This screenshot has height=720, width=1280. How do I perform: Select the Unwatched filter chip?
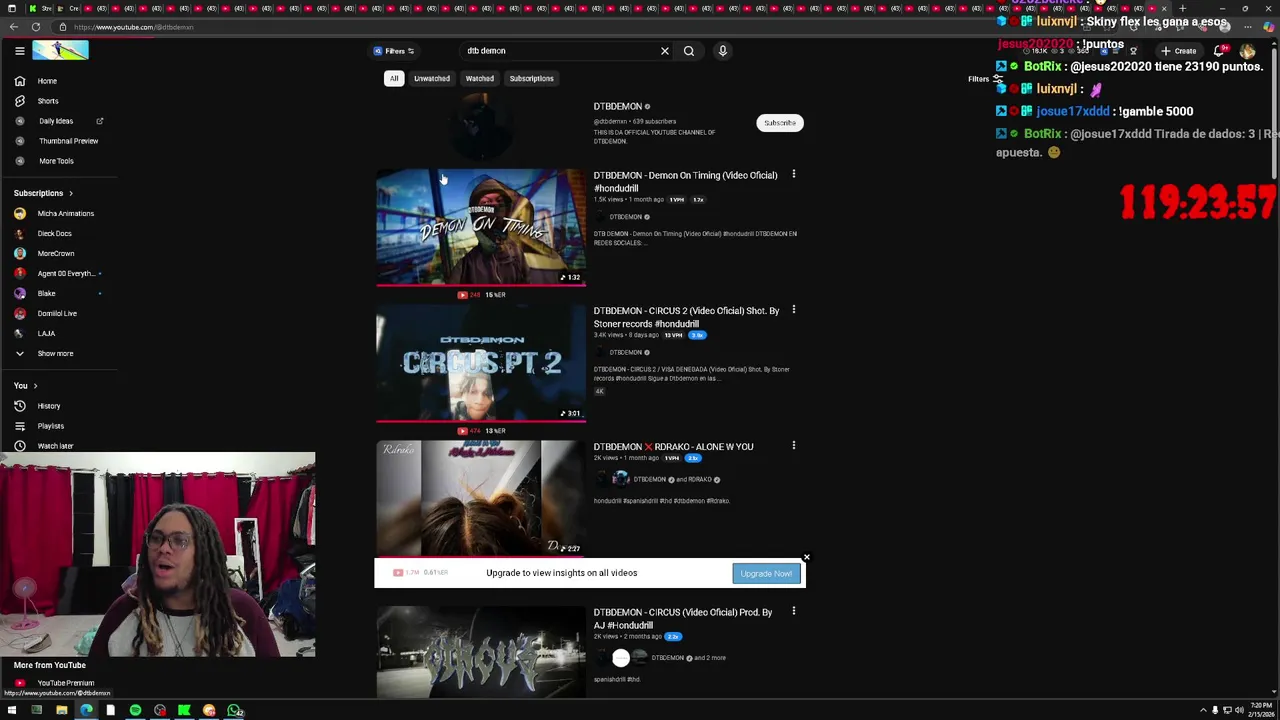click(432, 79)
